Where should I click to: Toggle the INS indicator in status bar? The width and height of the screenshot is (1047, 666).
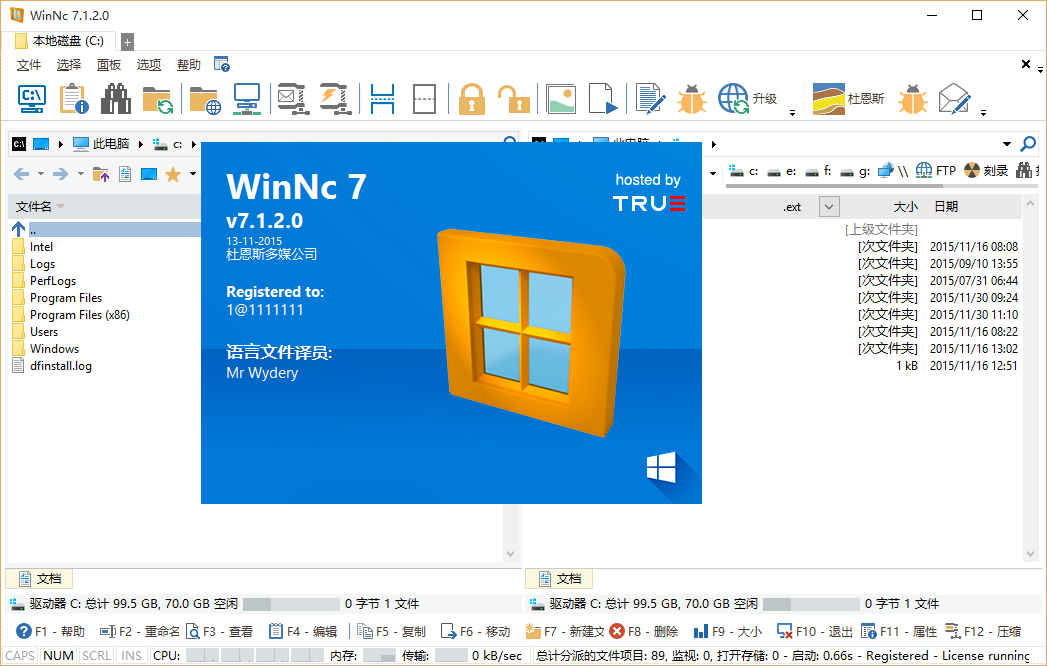pos(131,656)
